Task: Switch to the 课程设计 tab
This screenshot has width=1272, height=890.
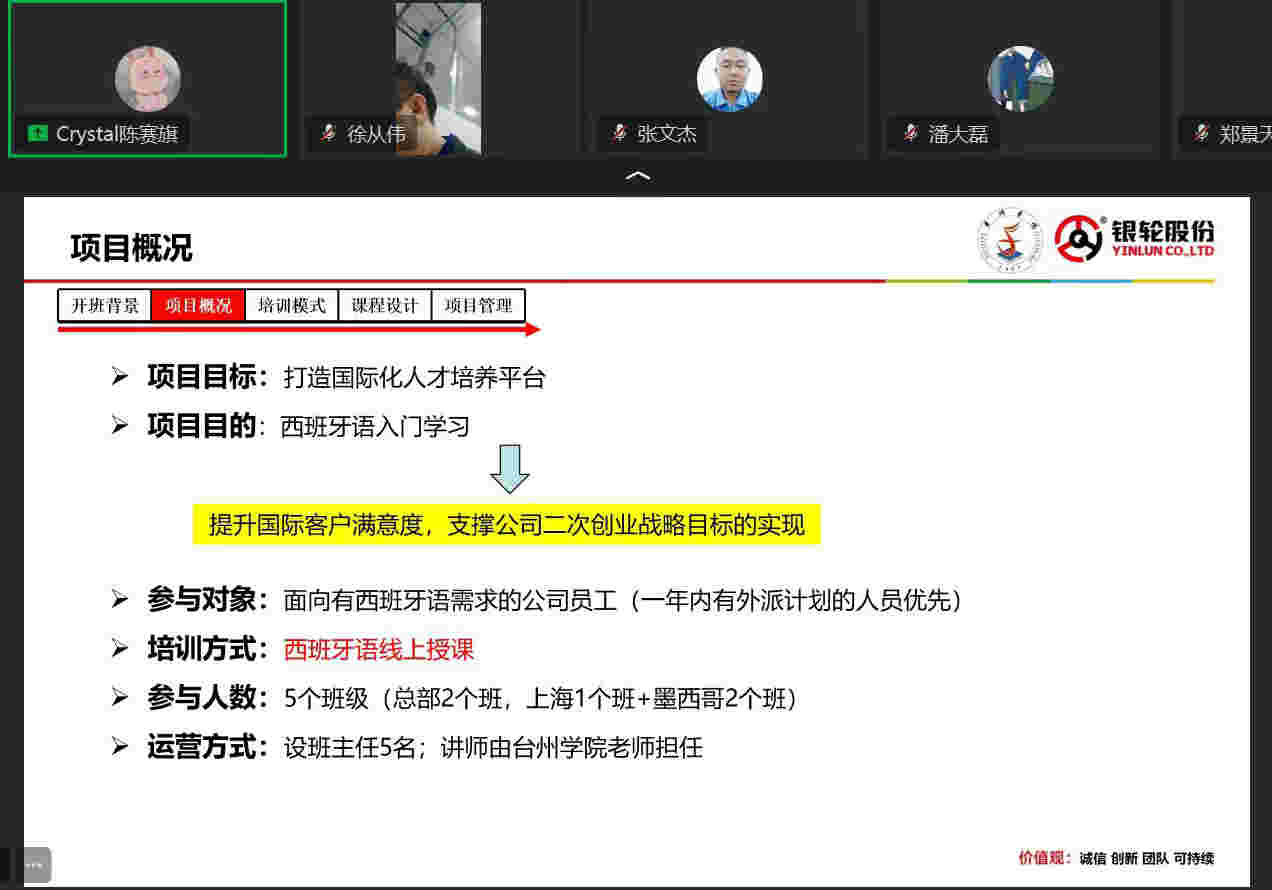Action: 385,306
